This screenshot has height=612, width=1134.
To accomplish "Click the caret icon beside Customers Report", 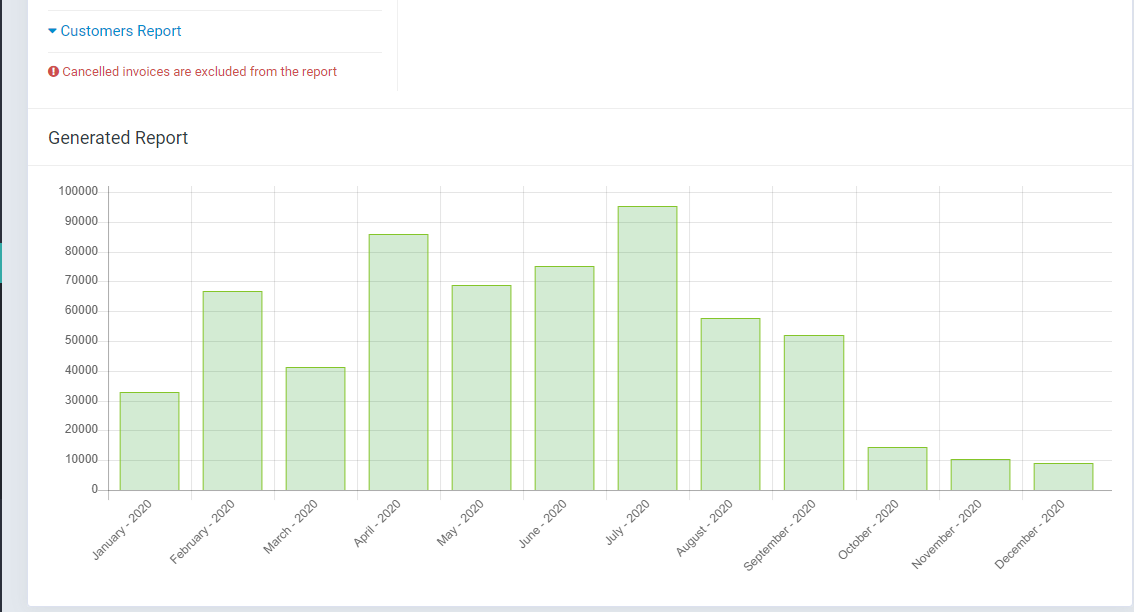I will click(x=53, y=31).
